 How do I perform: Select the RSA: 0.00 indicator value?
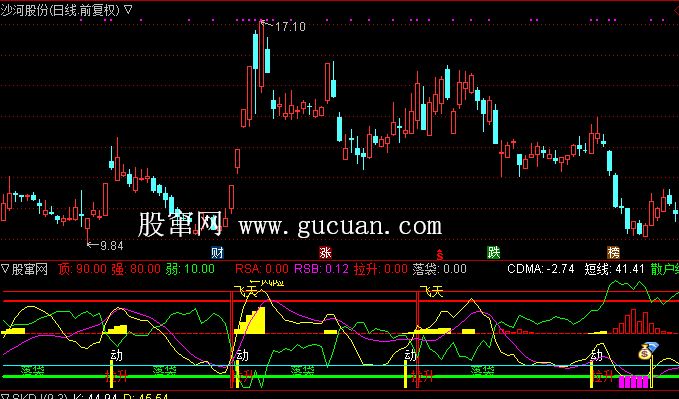262,269
